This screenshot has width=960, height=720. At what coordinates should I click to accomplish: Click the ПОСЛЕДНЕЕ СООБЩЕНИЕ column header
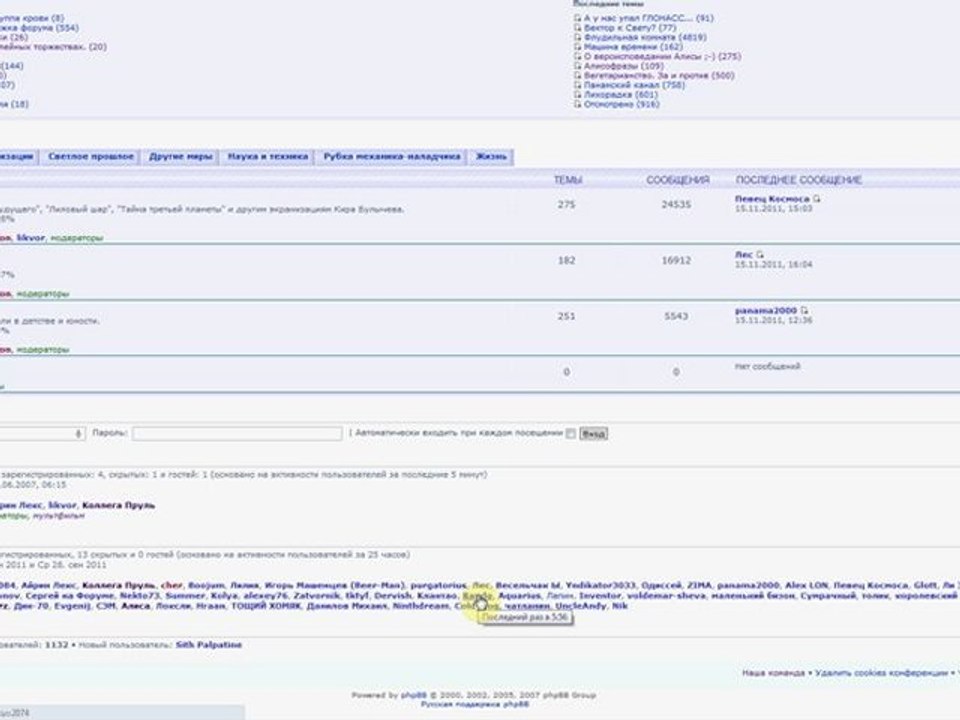pos(798,180)
